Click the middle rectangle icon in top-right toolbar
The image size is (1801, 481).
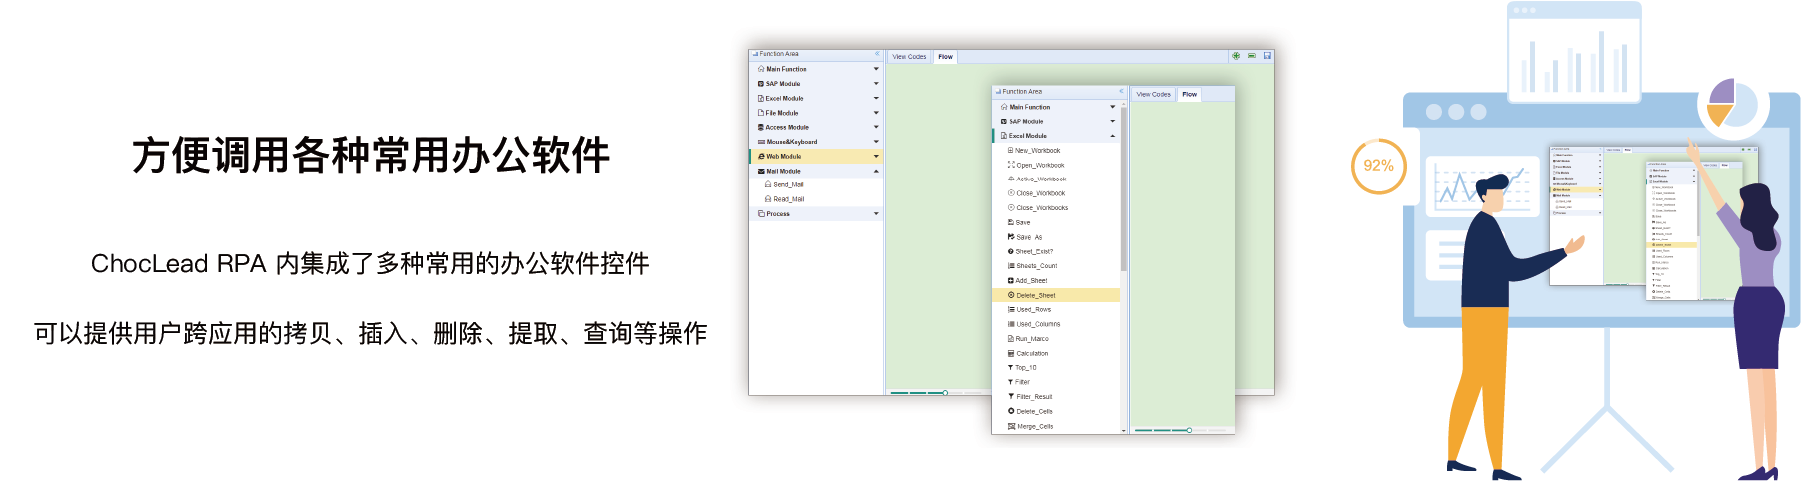[1252, 56]
